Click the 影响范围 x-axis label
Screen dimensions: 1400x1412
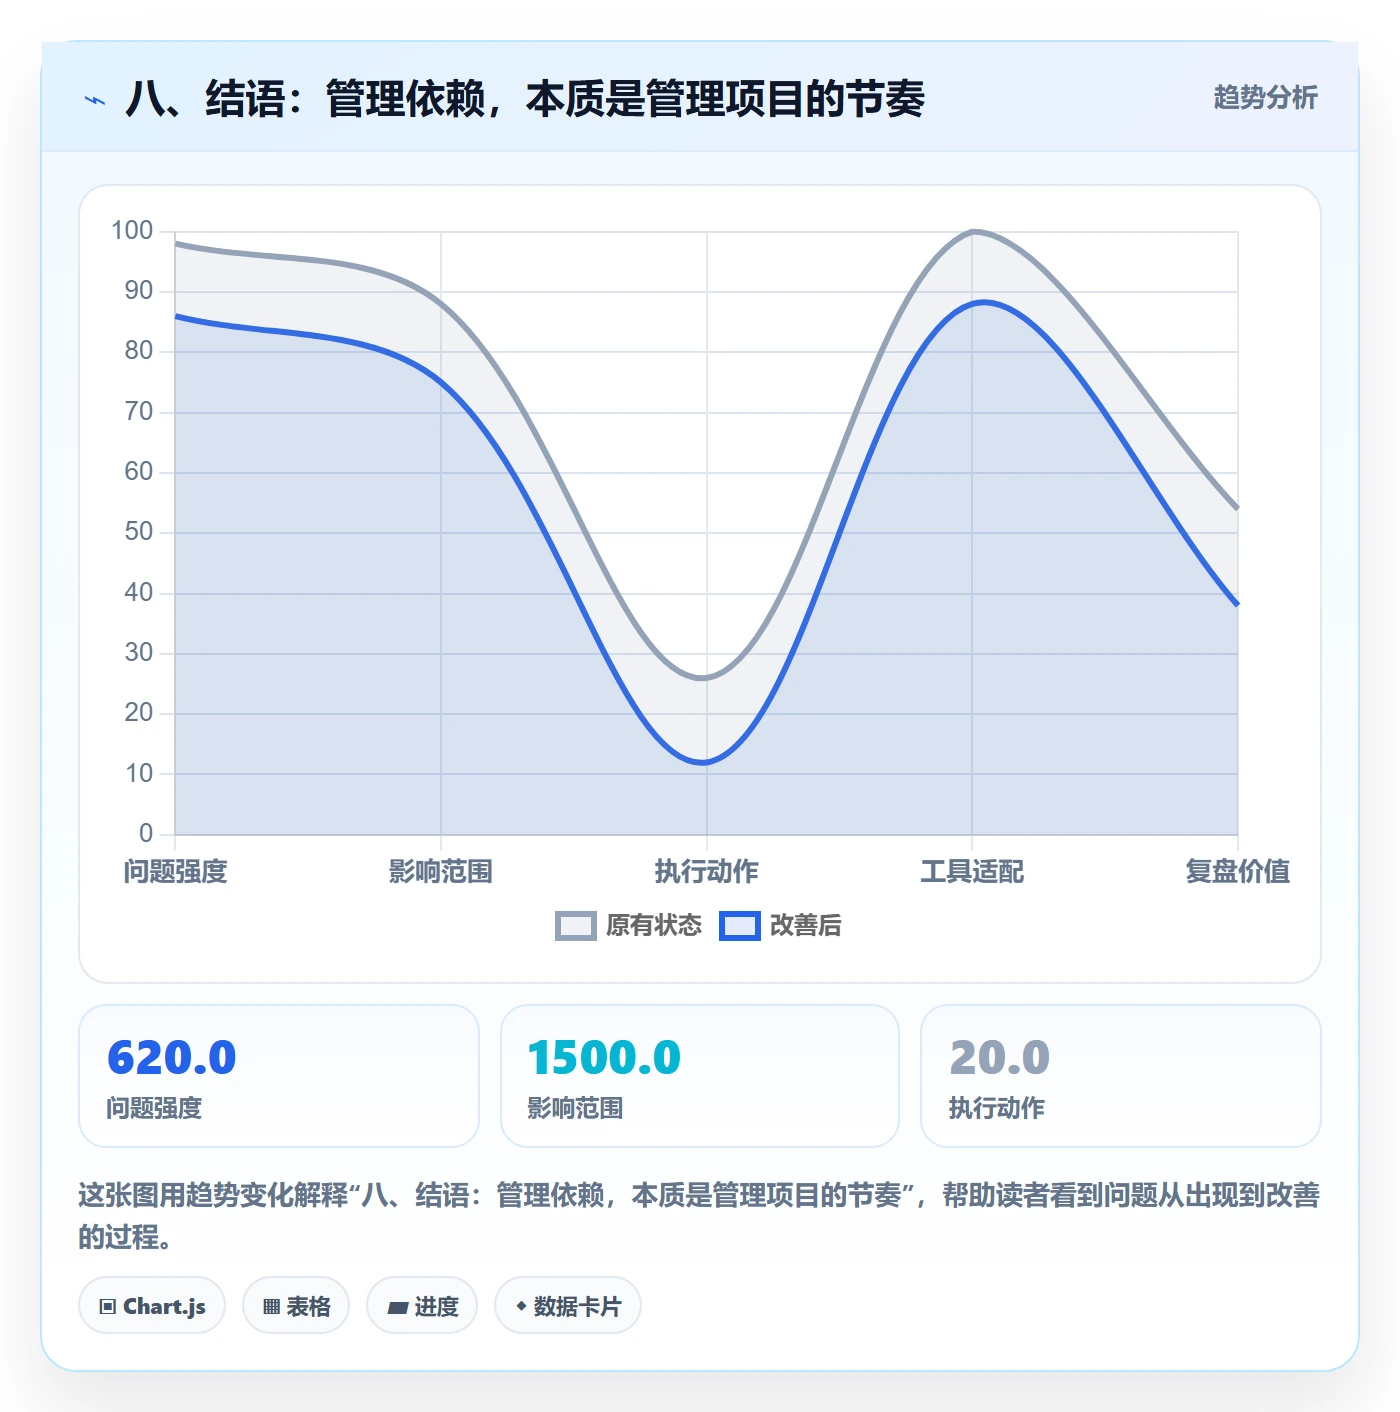point(441,872)
